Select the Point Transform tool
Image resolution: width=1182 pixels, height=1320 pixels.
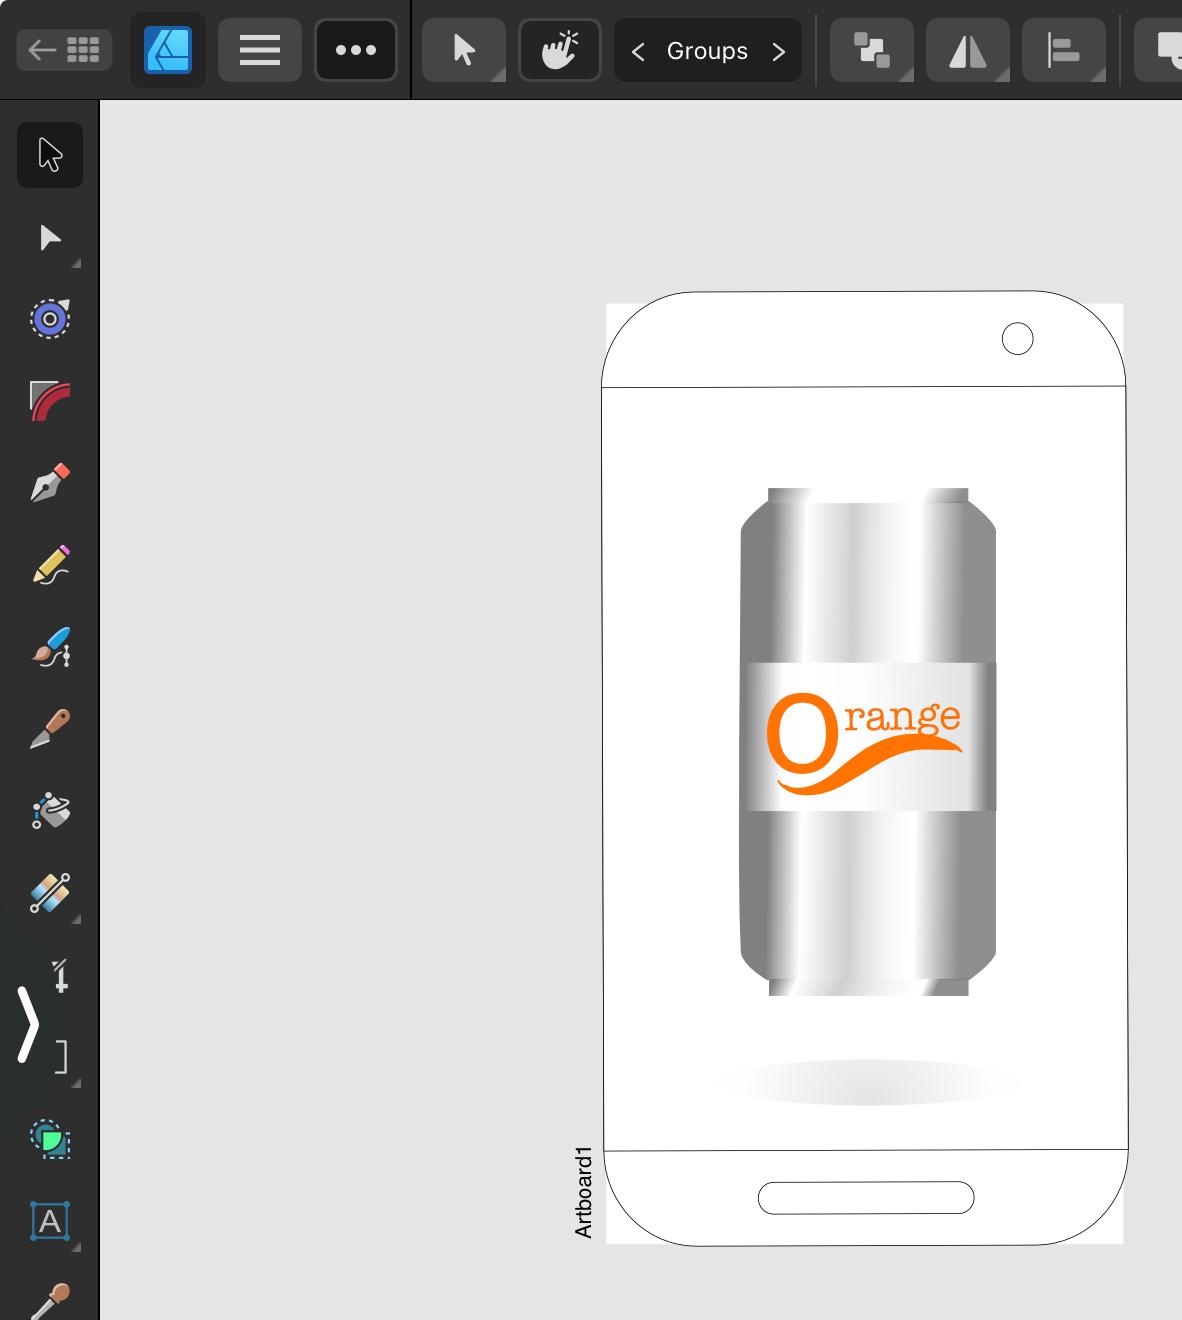point(50,319)
